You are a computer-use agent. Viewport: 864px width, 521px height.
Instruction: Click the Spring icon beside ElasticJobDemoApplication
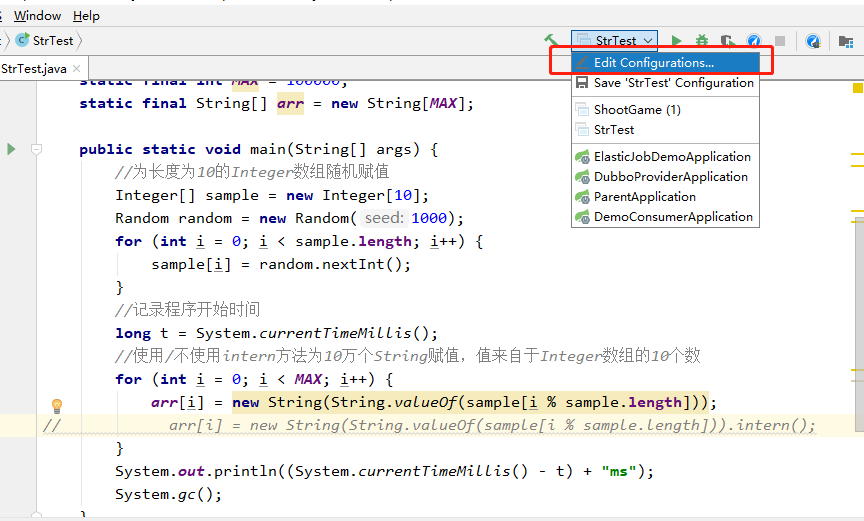pos(582,157)
